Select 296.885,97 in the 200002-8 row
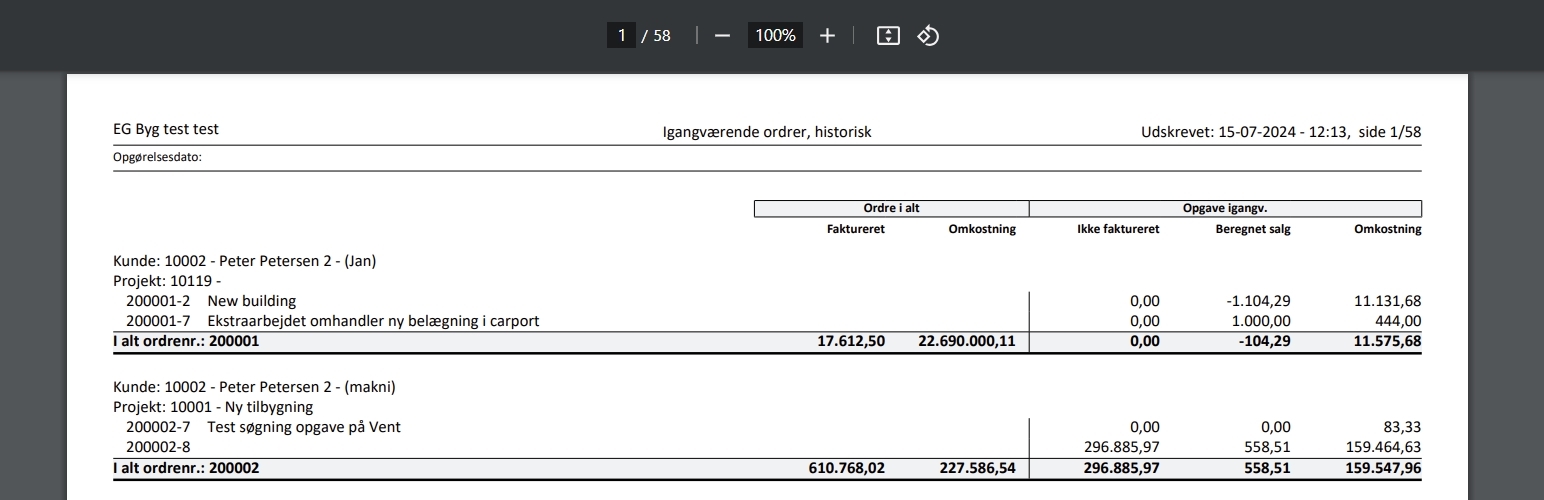The height and width of the screenshot is (500, 1544). tap(1121, 447)
